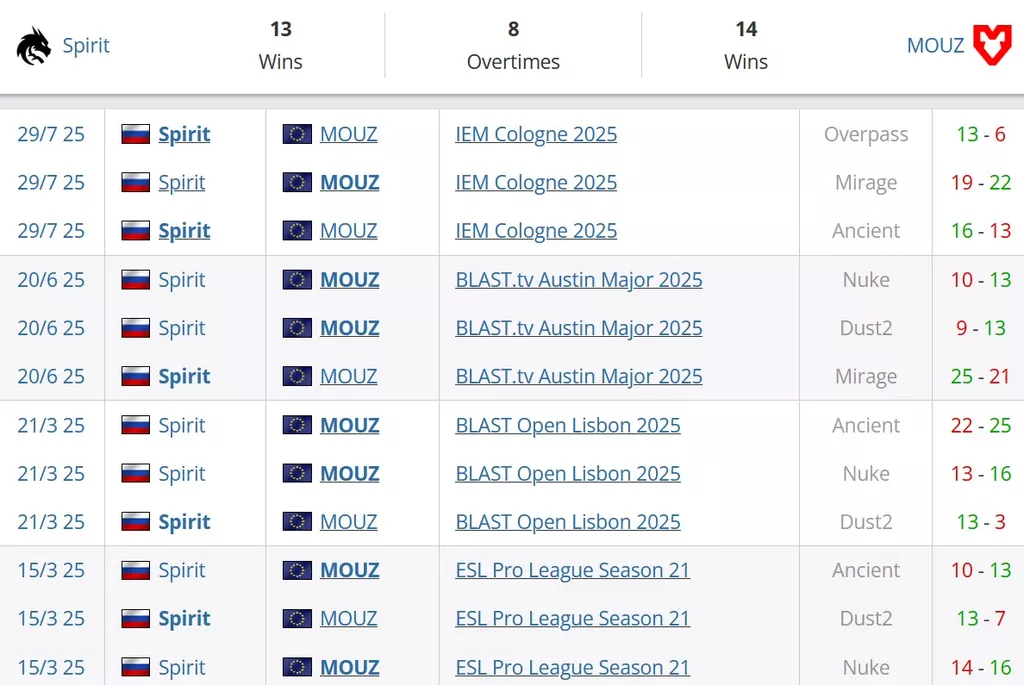Click the Russian flag in the 13 - 16 Nuke row

point(136,473)
